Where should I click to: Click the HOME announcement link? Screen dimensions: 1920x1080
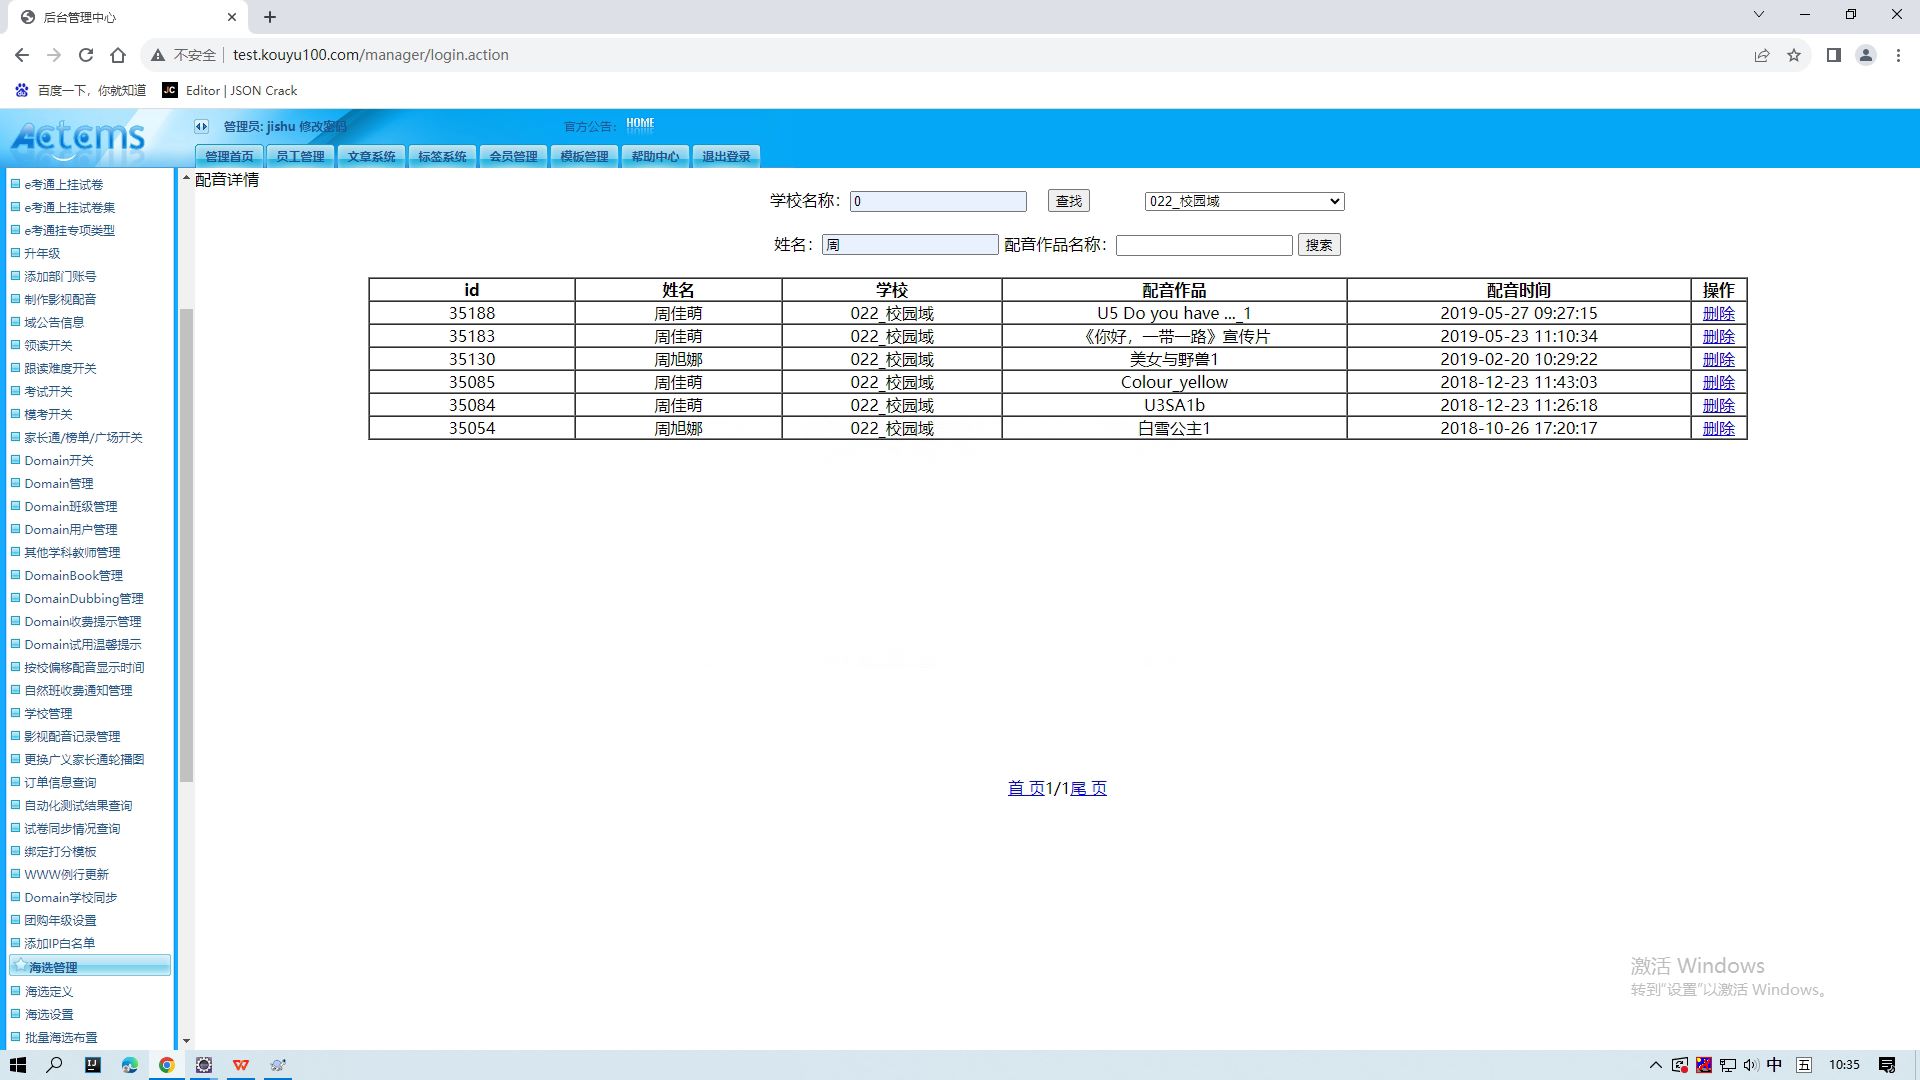point(640,124)
